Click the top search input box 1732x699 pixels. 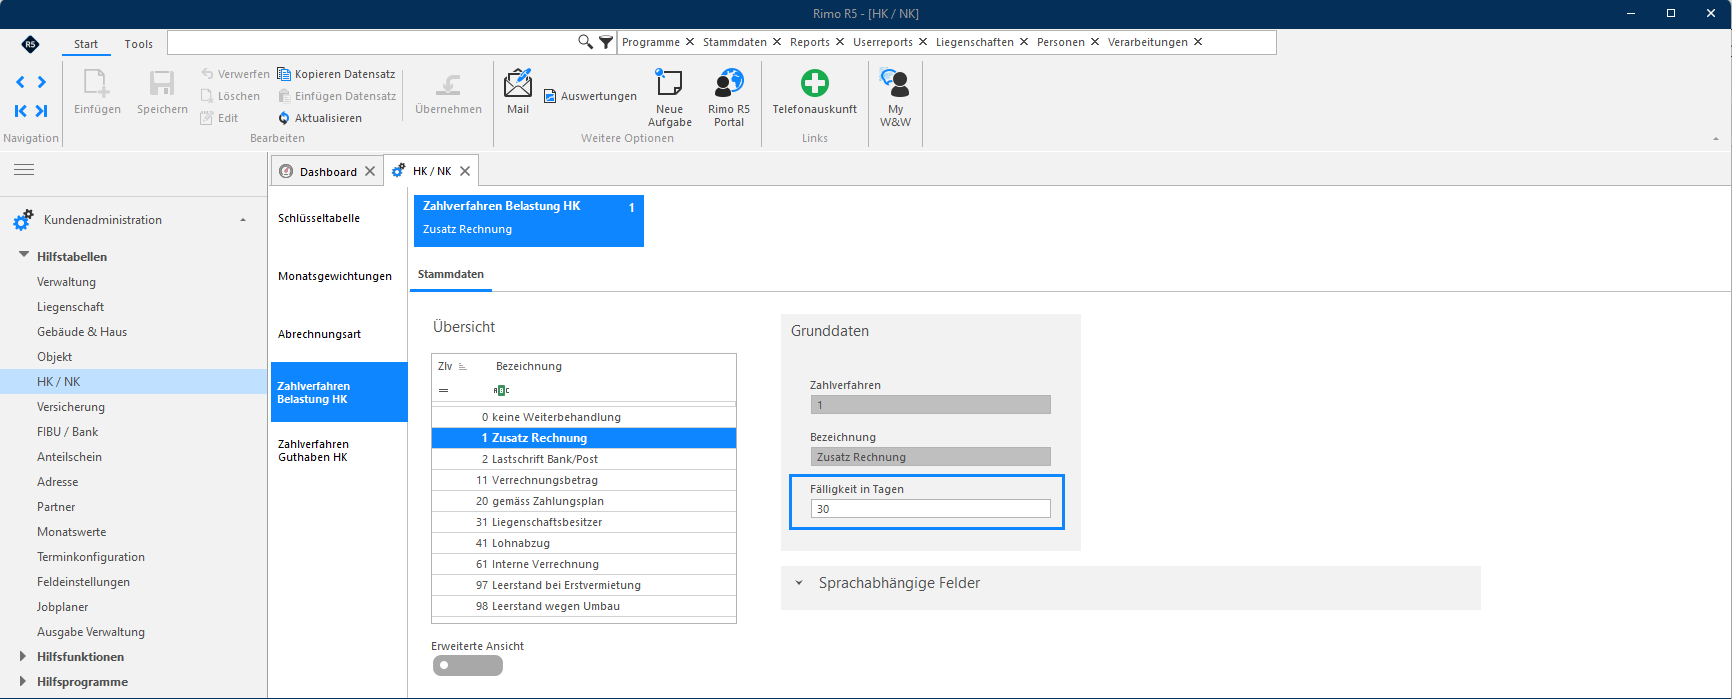[x=372, y=42]
